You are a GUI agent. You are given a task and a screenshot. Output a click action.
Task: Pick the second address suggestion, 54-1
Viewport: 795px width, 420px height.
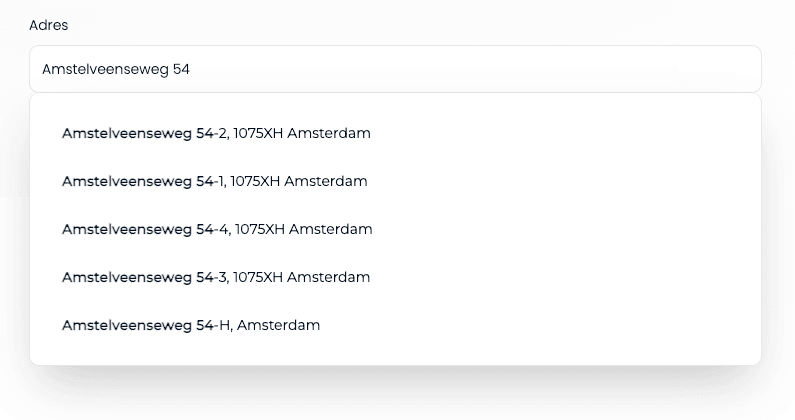[214, 181]
